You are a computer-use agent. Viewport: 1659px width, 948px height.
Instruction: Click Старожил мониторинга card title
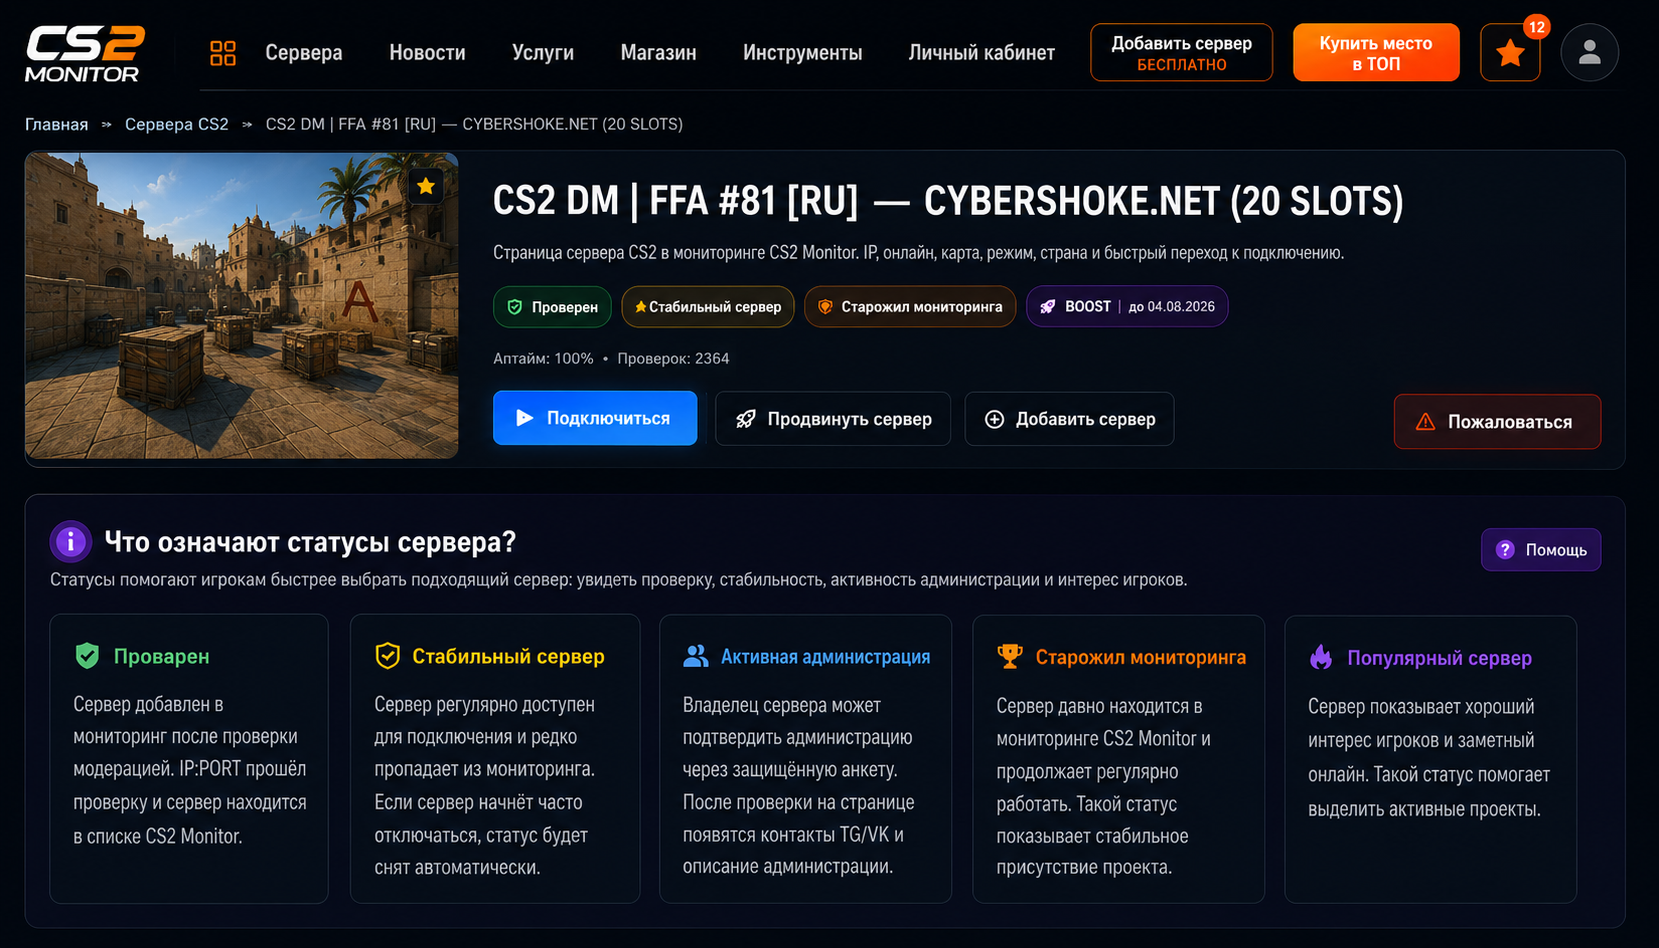1141,657
